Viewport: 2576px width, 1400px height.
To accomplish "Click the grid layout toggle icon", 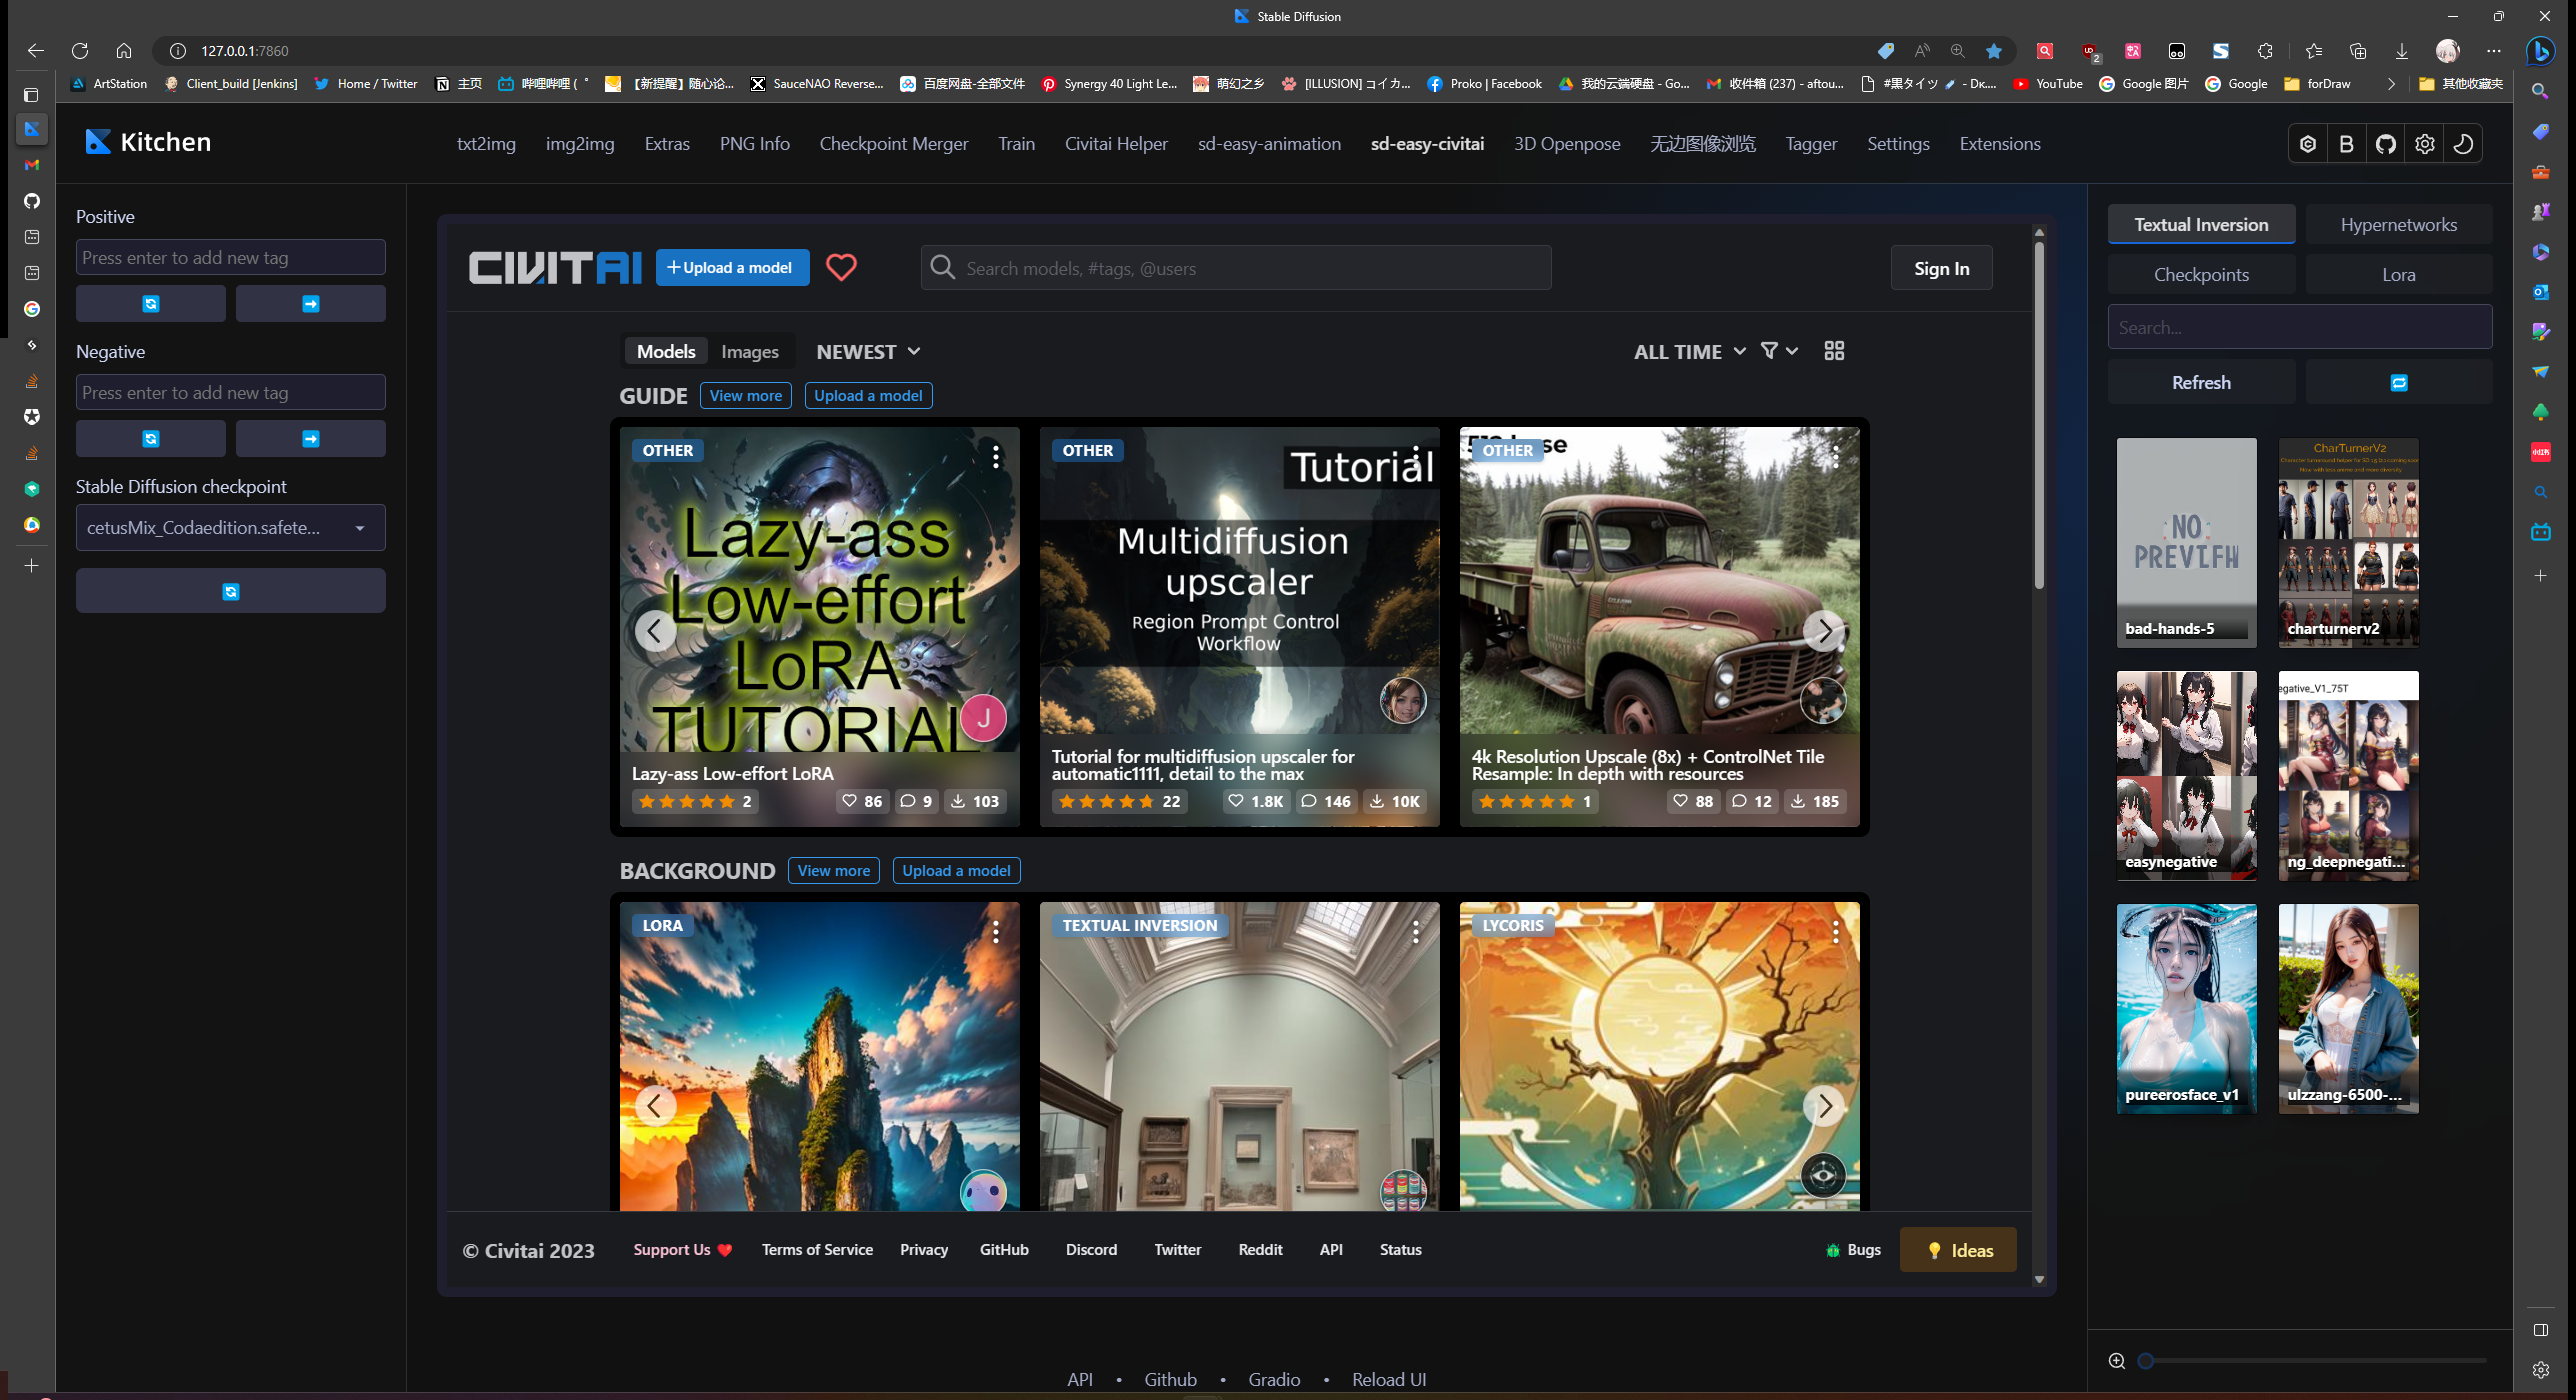I will click(x=1835, y=352).
